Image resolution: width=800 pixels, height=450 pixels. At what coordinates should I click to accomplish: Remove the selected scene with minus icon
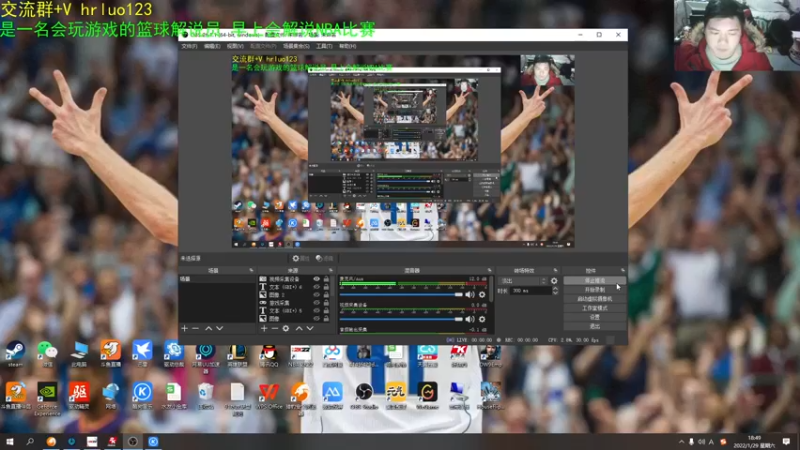tap(195, 329)
